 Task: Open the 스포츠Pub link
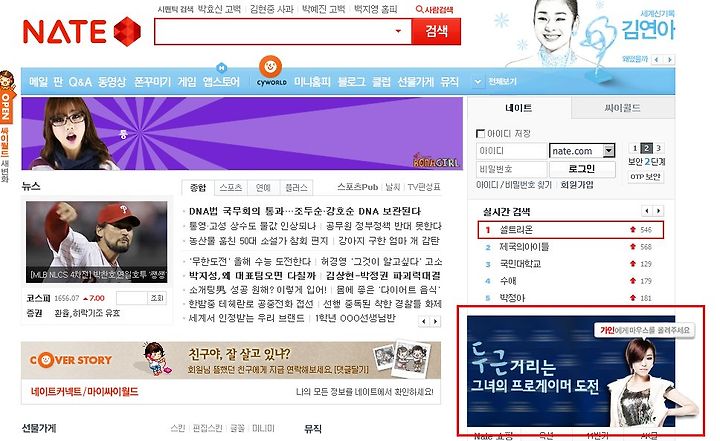[x=357, y=187]
